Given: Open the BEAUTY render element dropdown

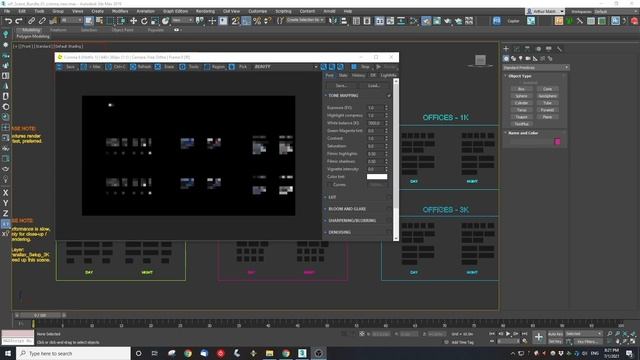Looking at the screenshot, I should tap(285, 67).
